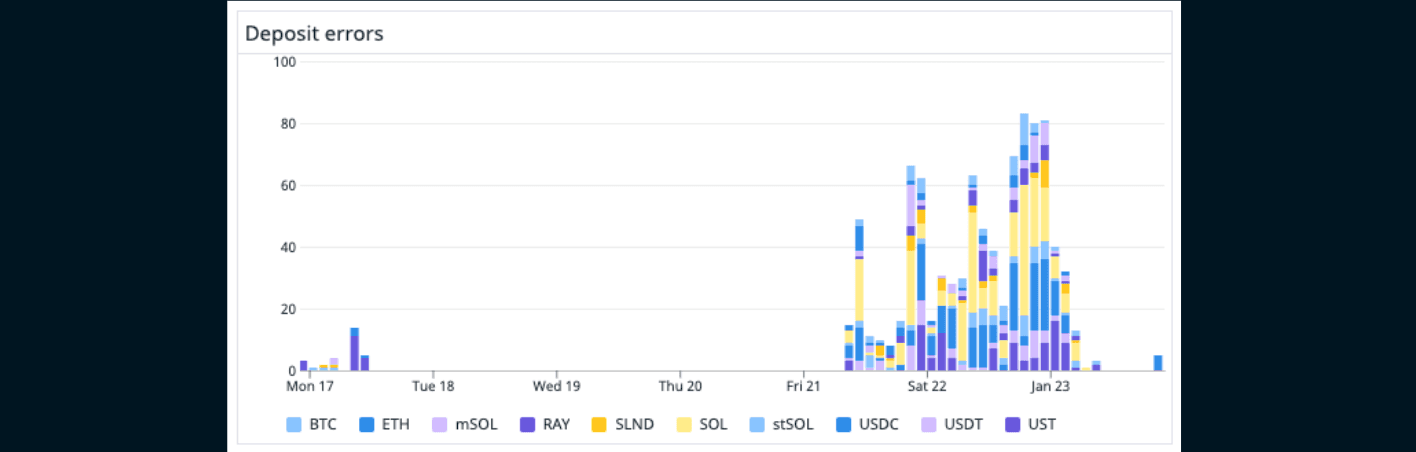The width and height of the screenshot is (1416, 452).
Task: Click the 'Deposit errors' chart title
Action: 314,33
